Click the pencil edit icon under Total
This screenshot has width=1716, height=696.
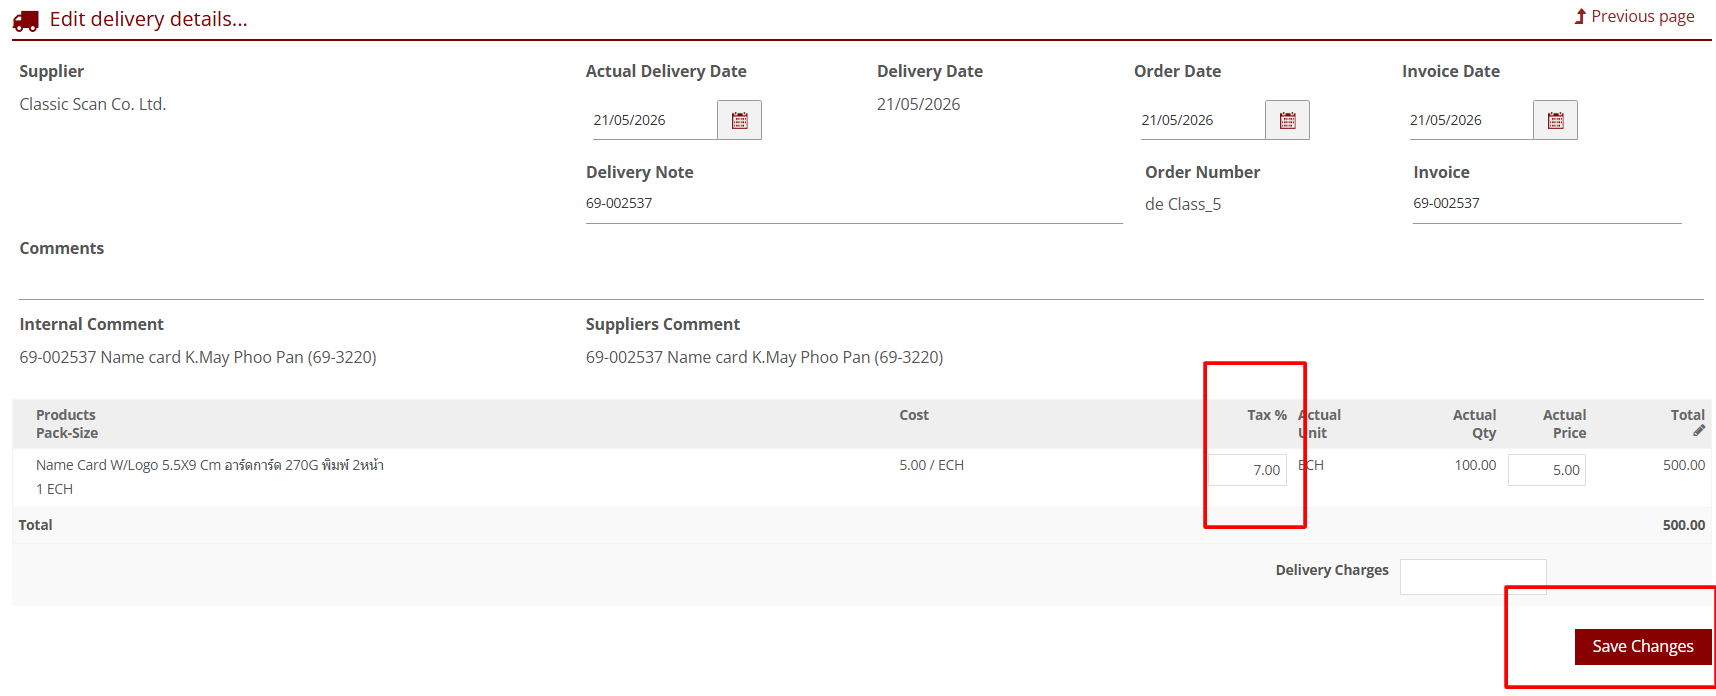click(1699, 431)
